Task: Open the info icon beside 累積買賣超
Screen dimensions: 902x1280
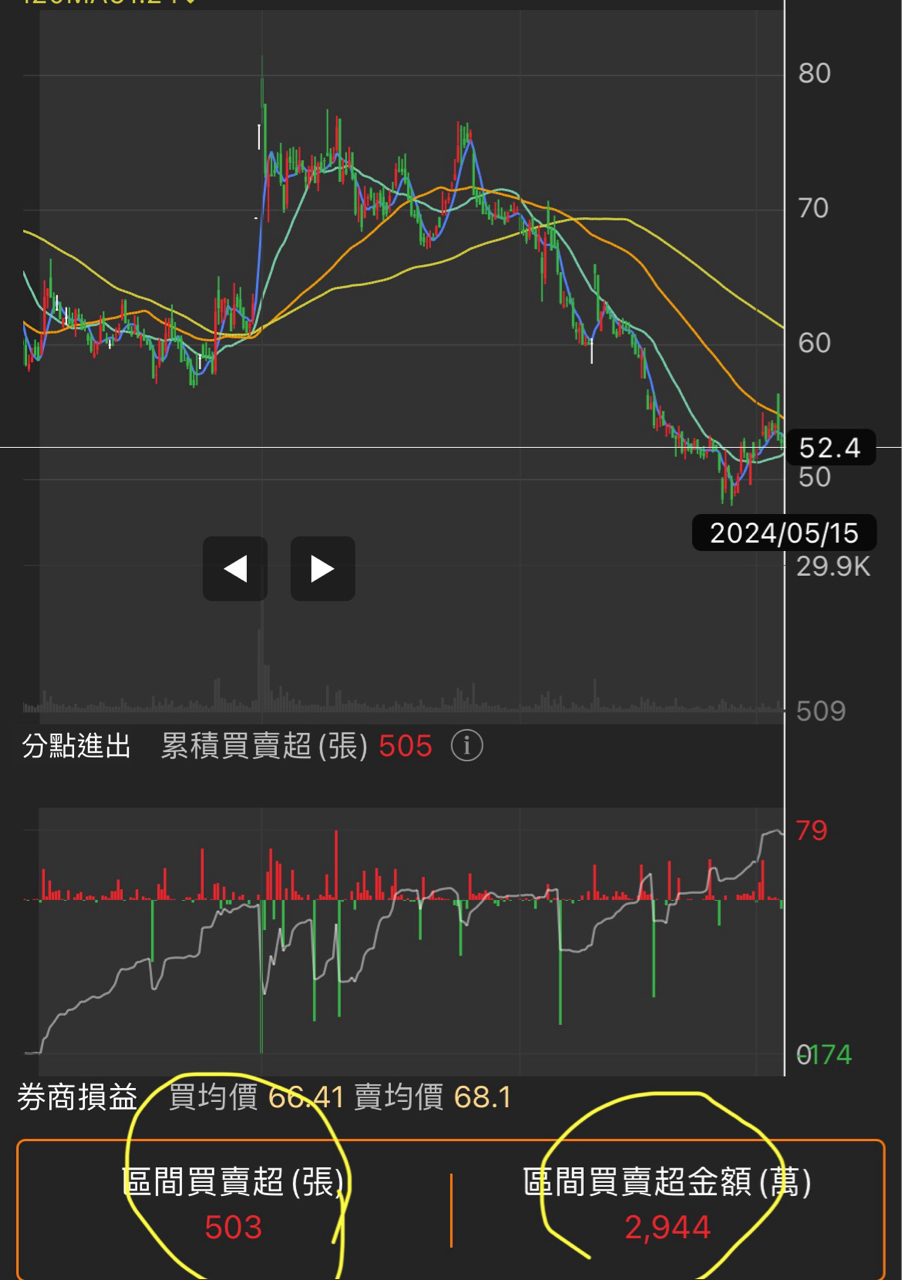Action: click(x=467, y=746)
